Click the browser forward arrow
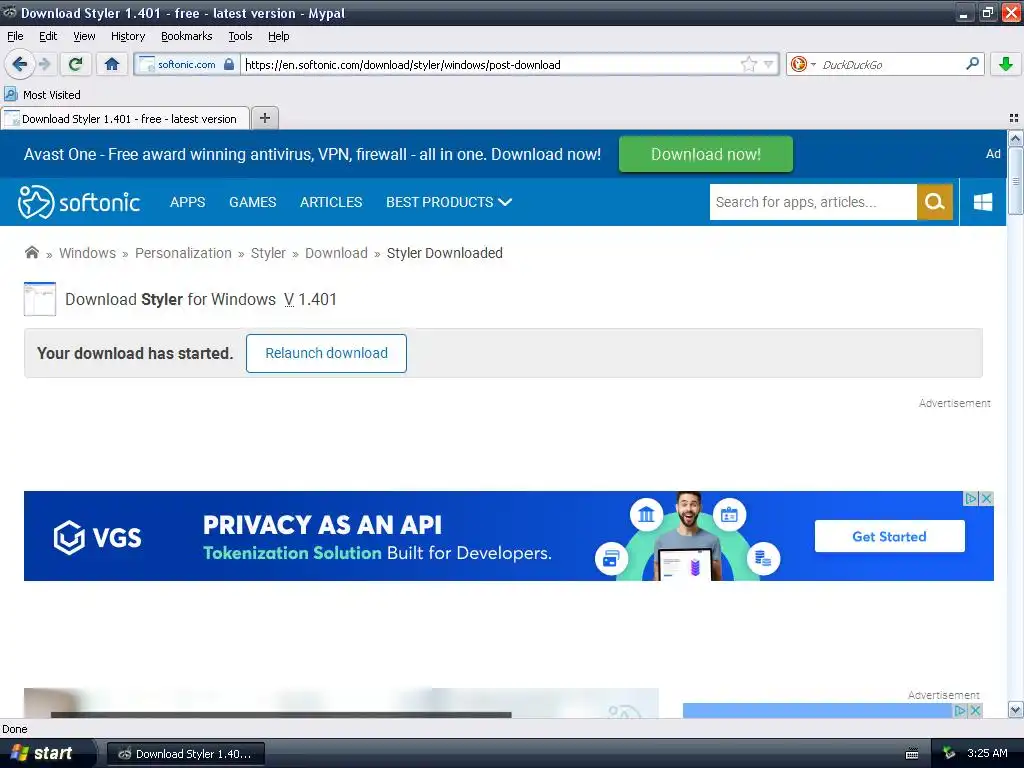 tap(44, 64)
